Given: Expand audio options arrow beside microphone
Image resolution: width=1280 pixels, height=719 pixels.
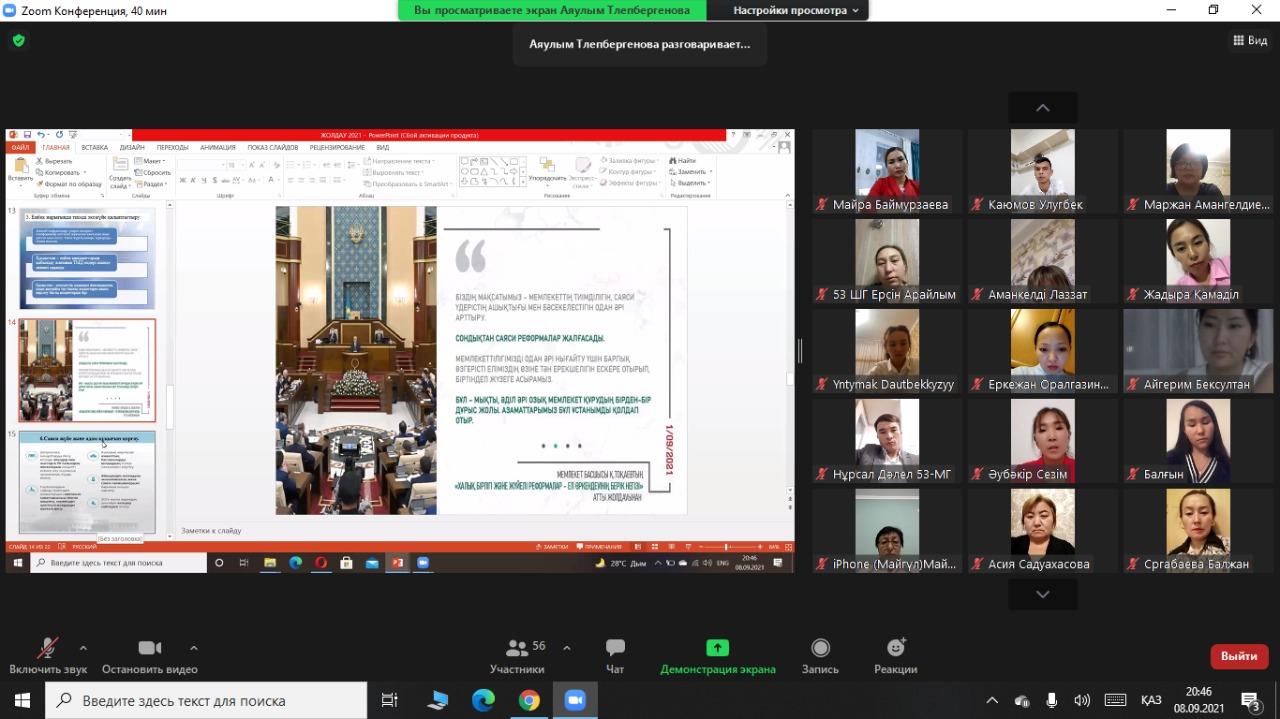Looking at the screenshot, I should pos(83,647).
